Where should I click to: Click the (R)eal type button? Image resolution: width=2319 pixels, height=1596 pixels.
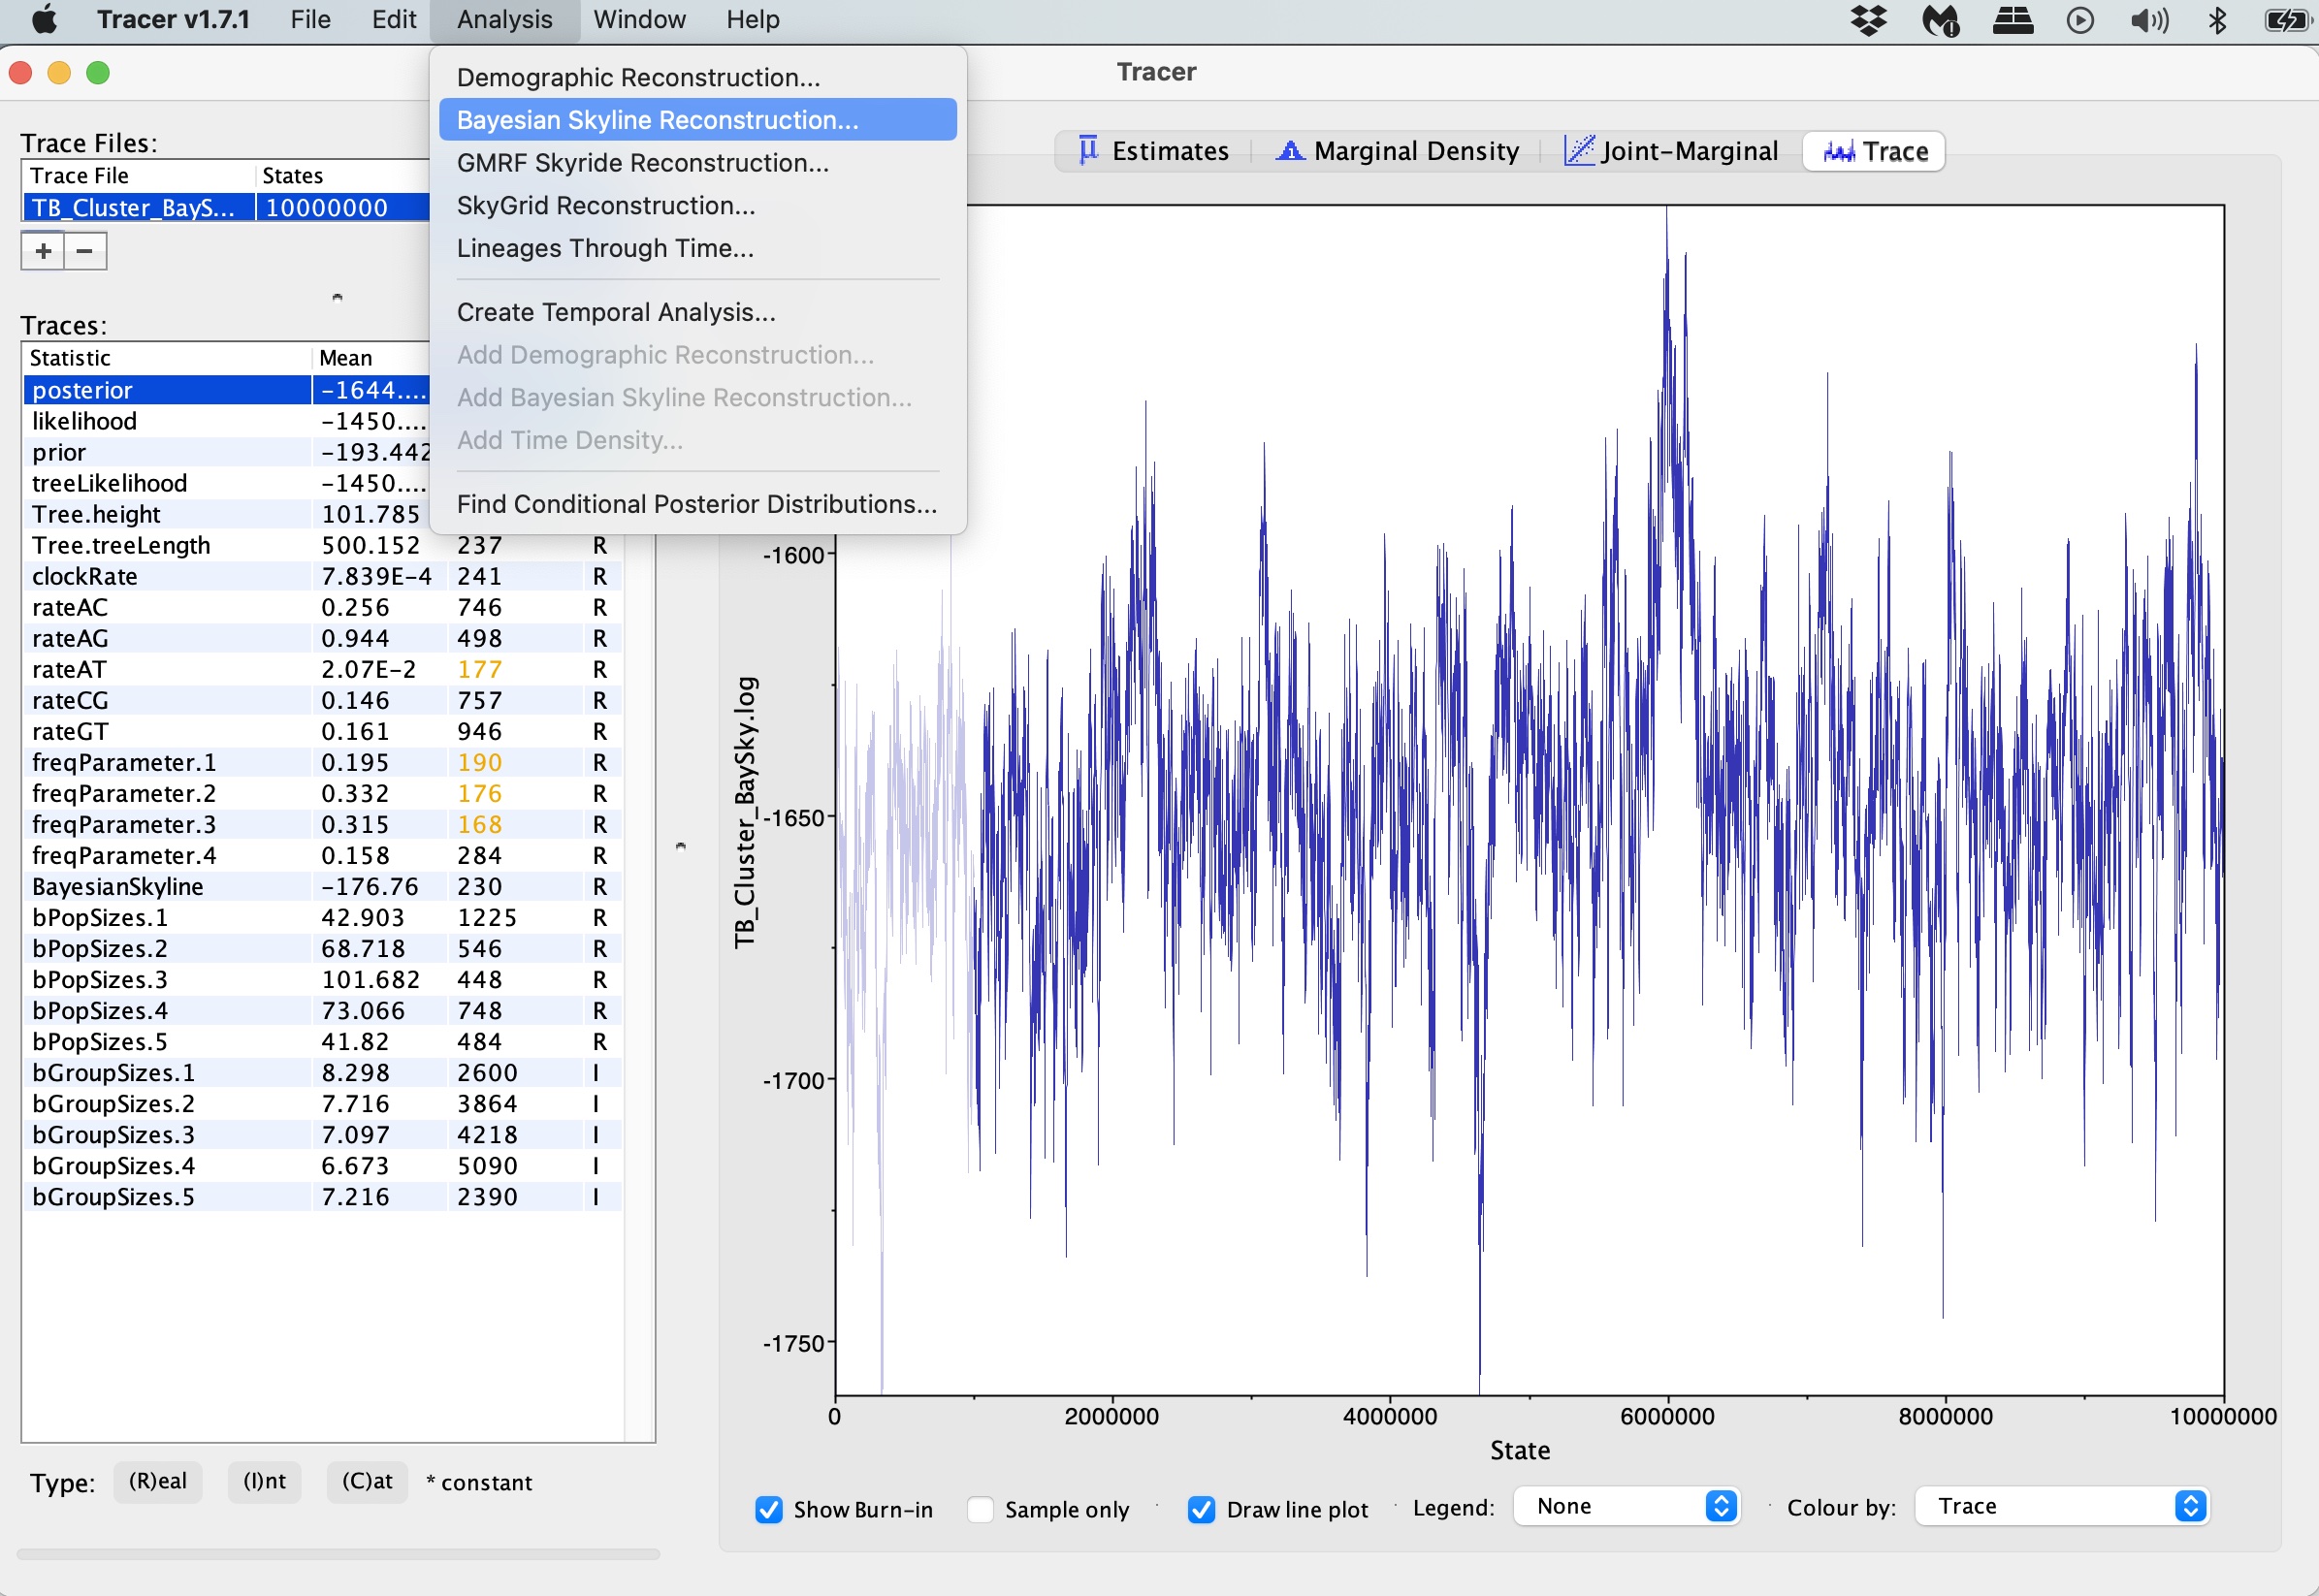pyautogui.click(x=158, y=1481)
